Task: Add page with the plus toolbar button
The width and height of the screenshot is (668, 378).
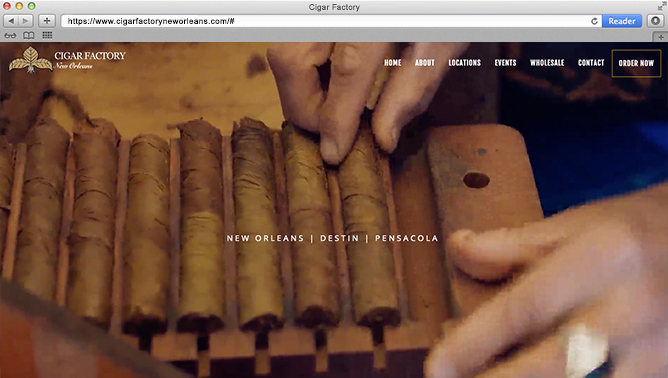Action: click(x=47, y=21)
